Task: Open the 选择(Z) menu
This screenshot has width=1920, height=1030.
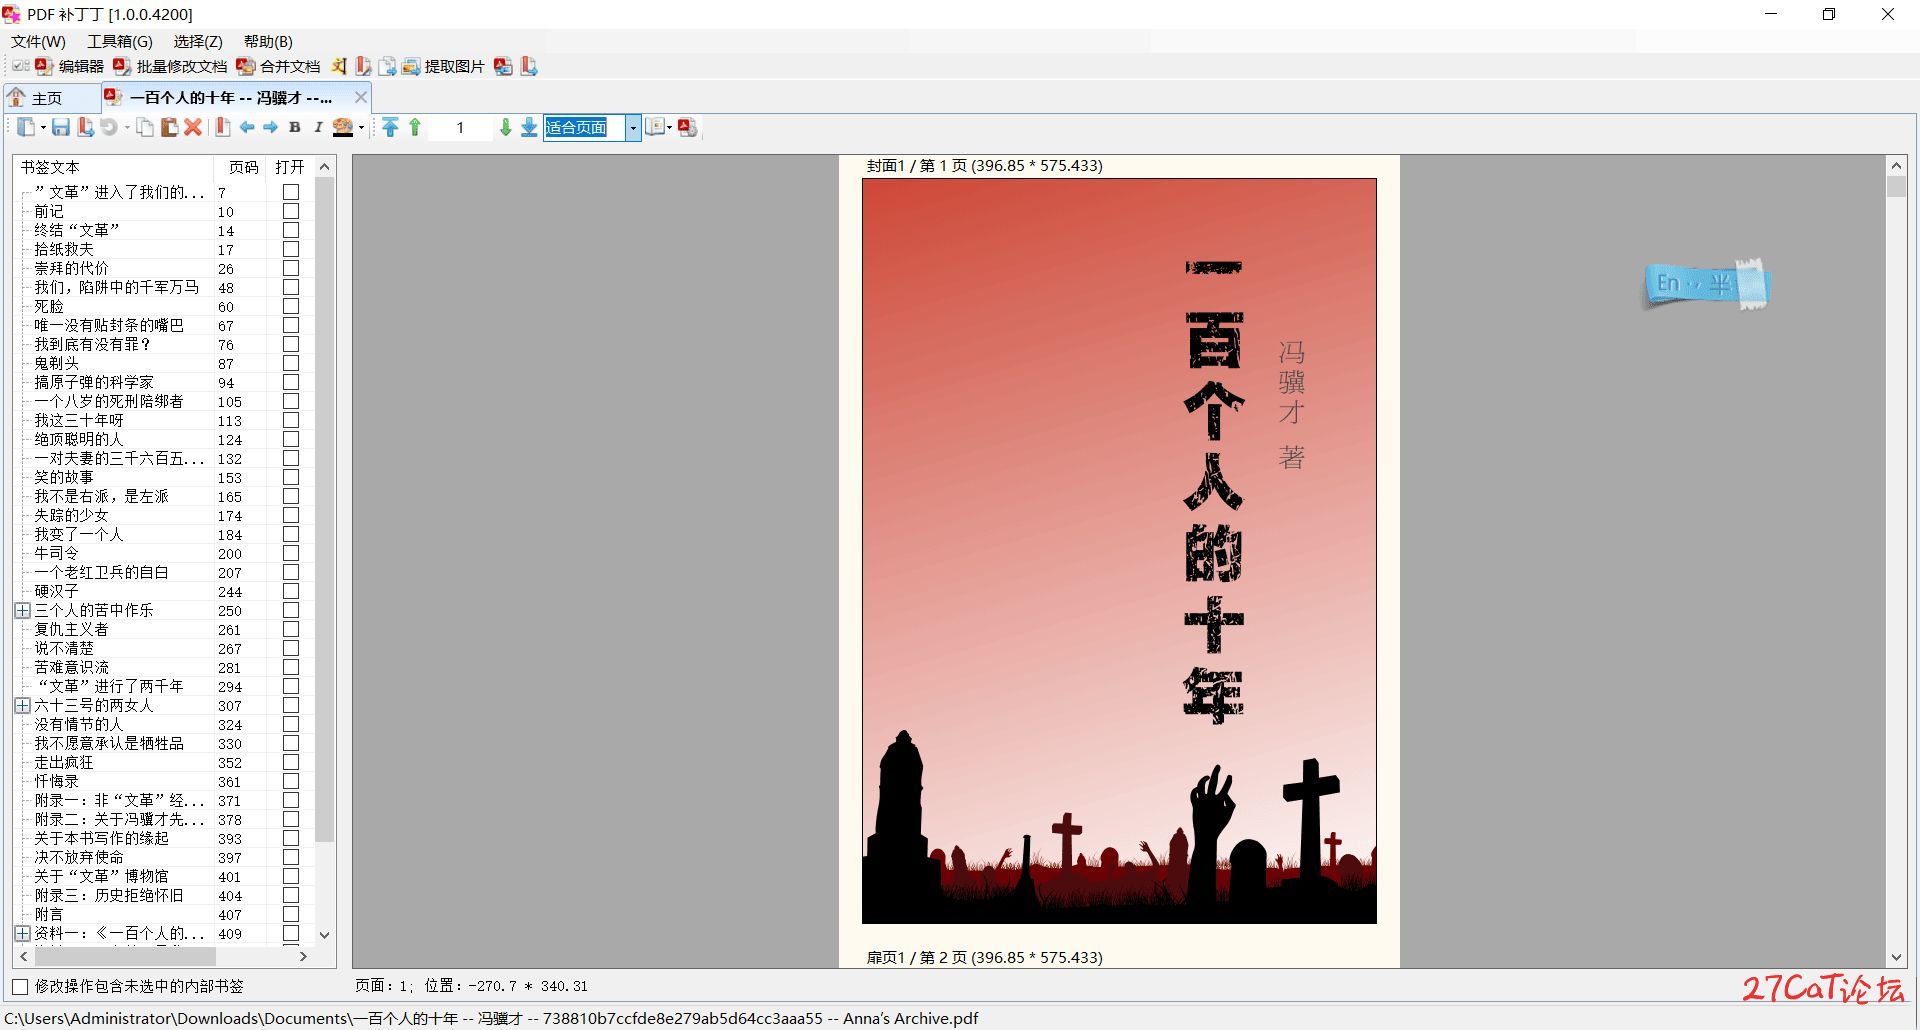Action: point(198,41)
